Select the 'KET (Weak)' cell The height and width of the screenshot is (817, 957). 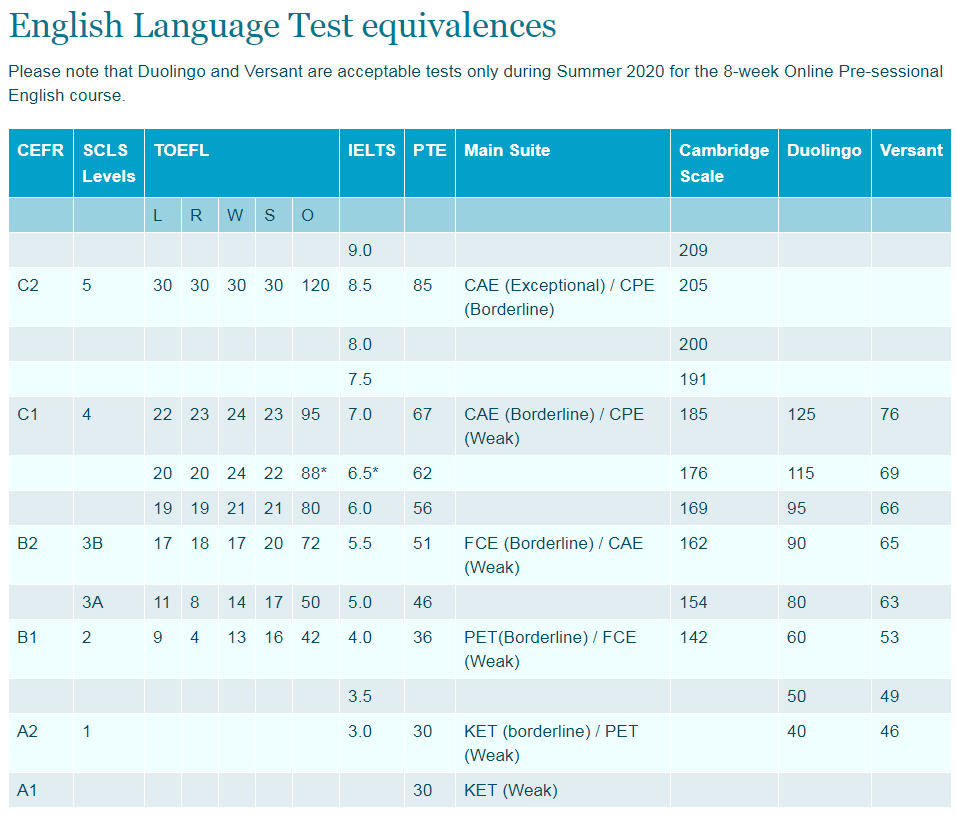[x=563, y=790]
